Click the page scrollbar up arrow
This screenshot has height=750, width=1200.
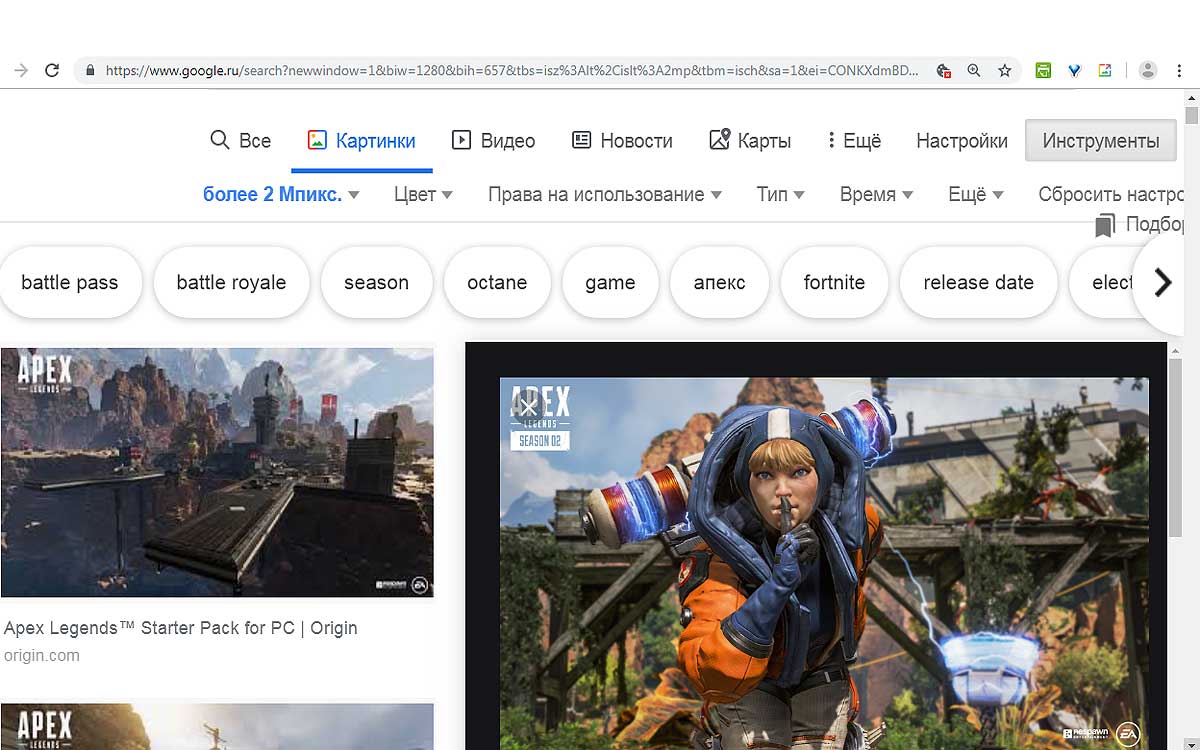coord(1190,97)
